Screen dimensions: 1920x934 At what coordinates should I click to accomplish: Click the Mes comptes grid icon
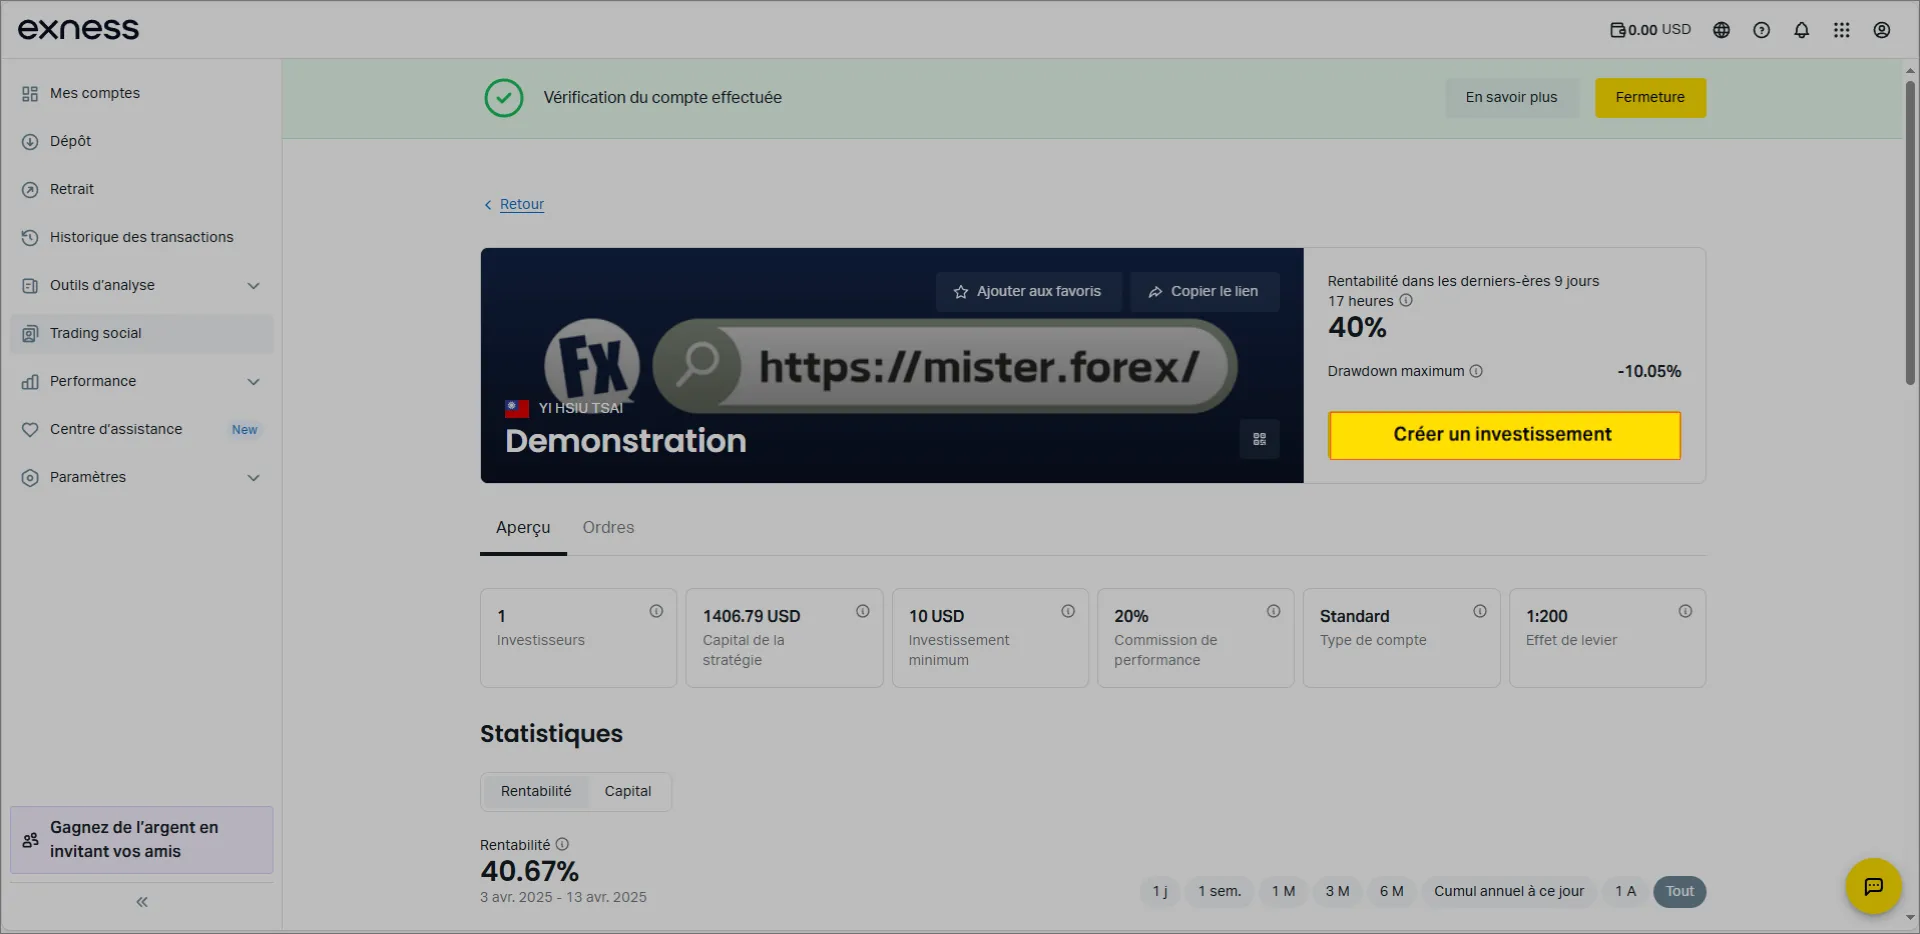30,94
